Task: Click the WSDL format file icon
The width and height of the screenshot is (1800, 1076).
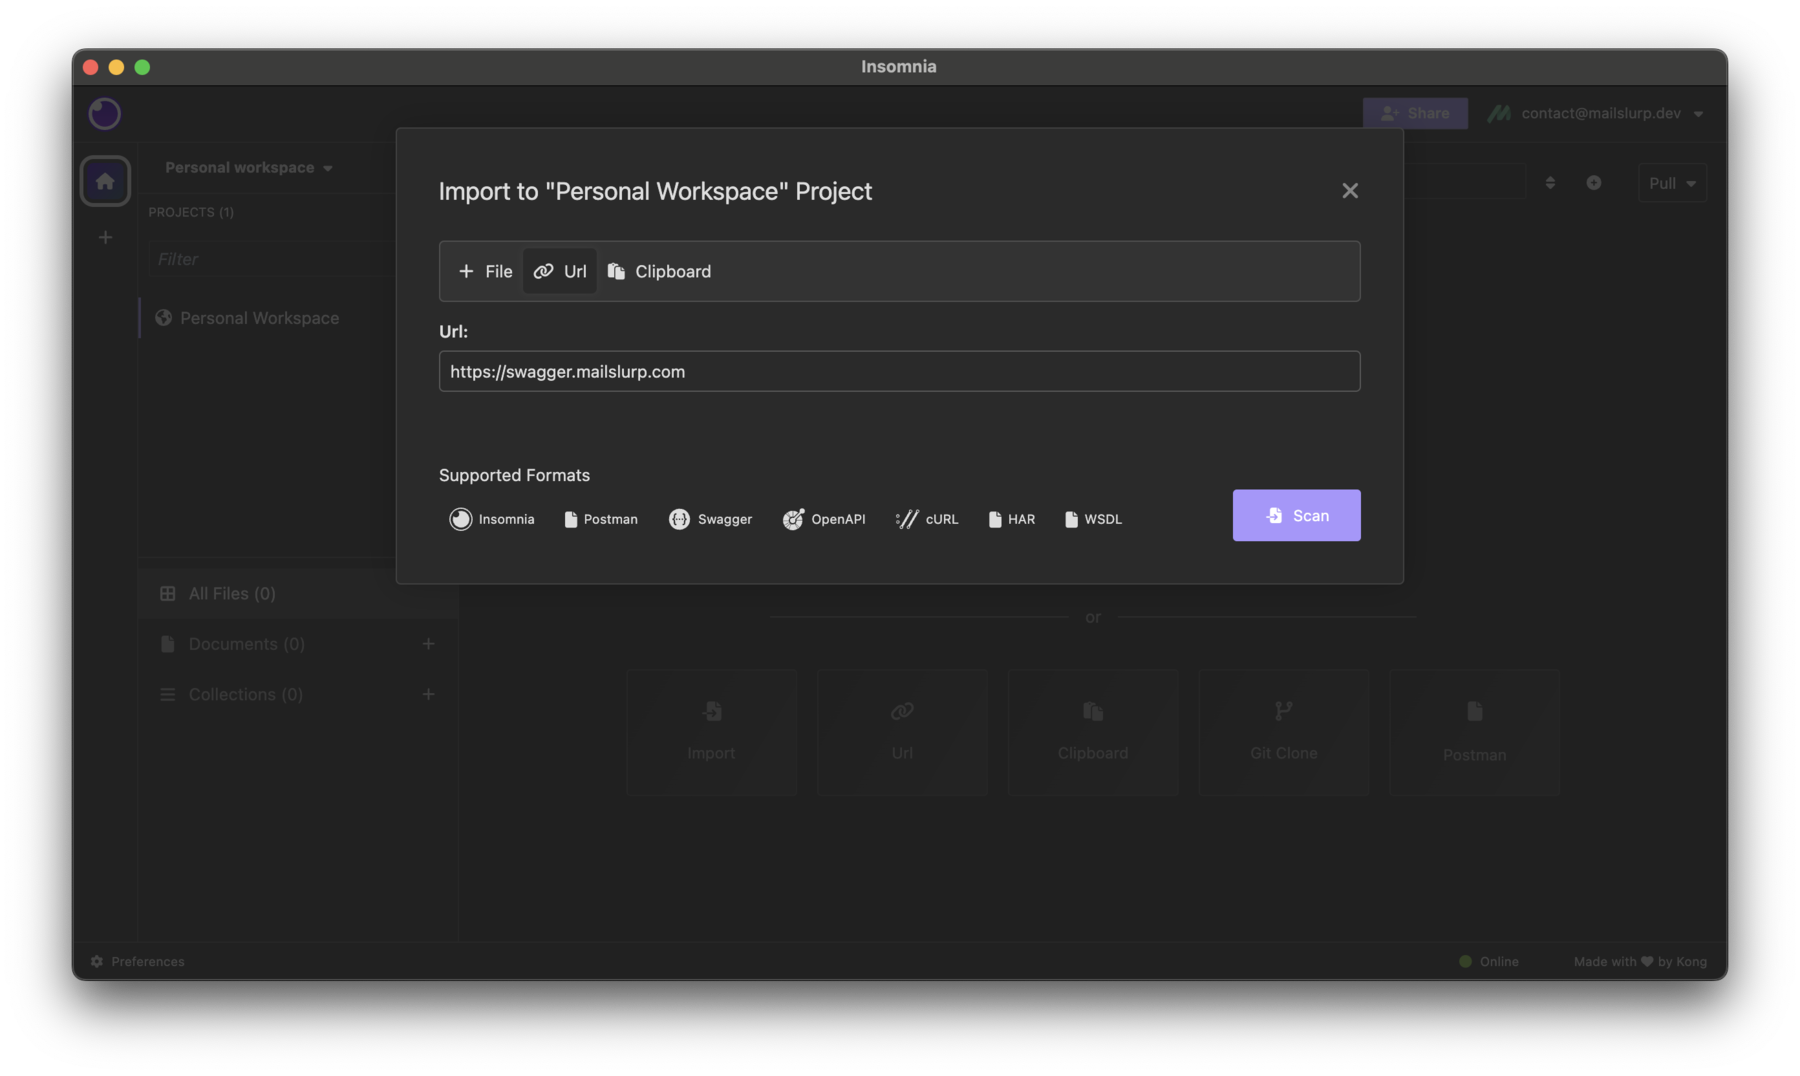Action: tap(1071, 519)
